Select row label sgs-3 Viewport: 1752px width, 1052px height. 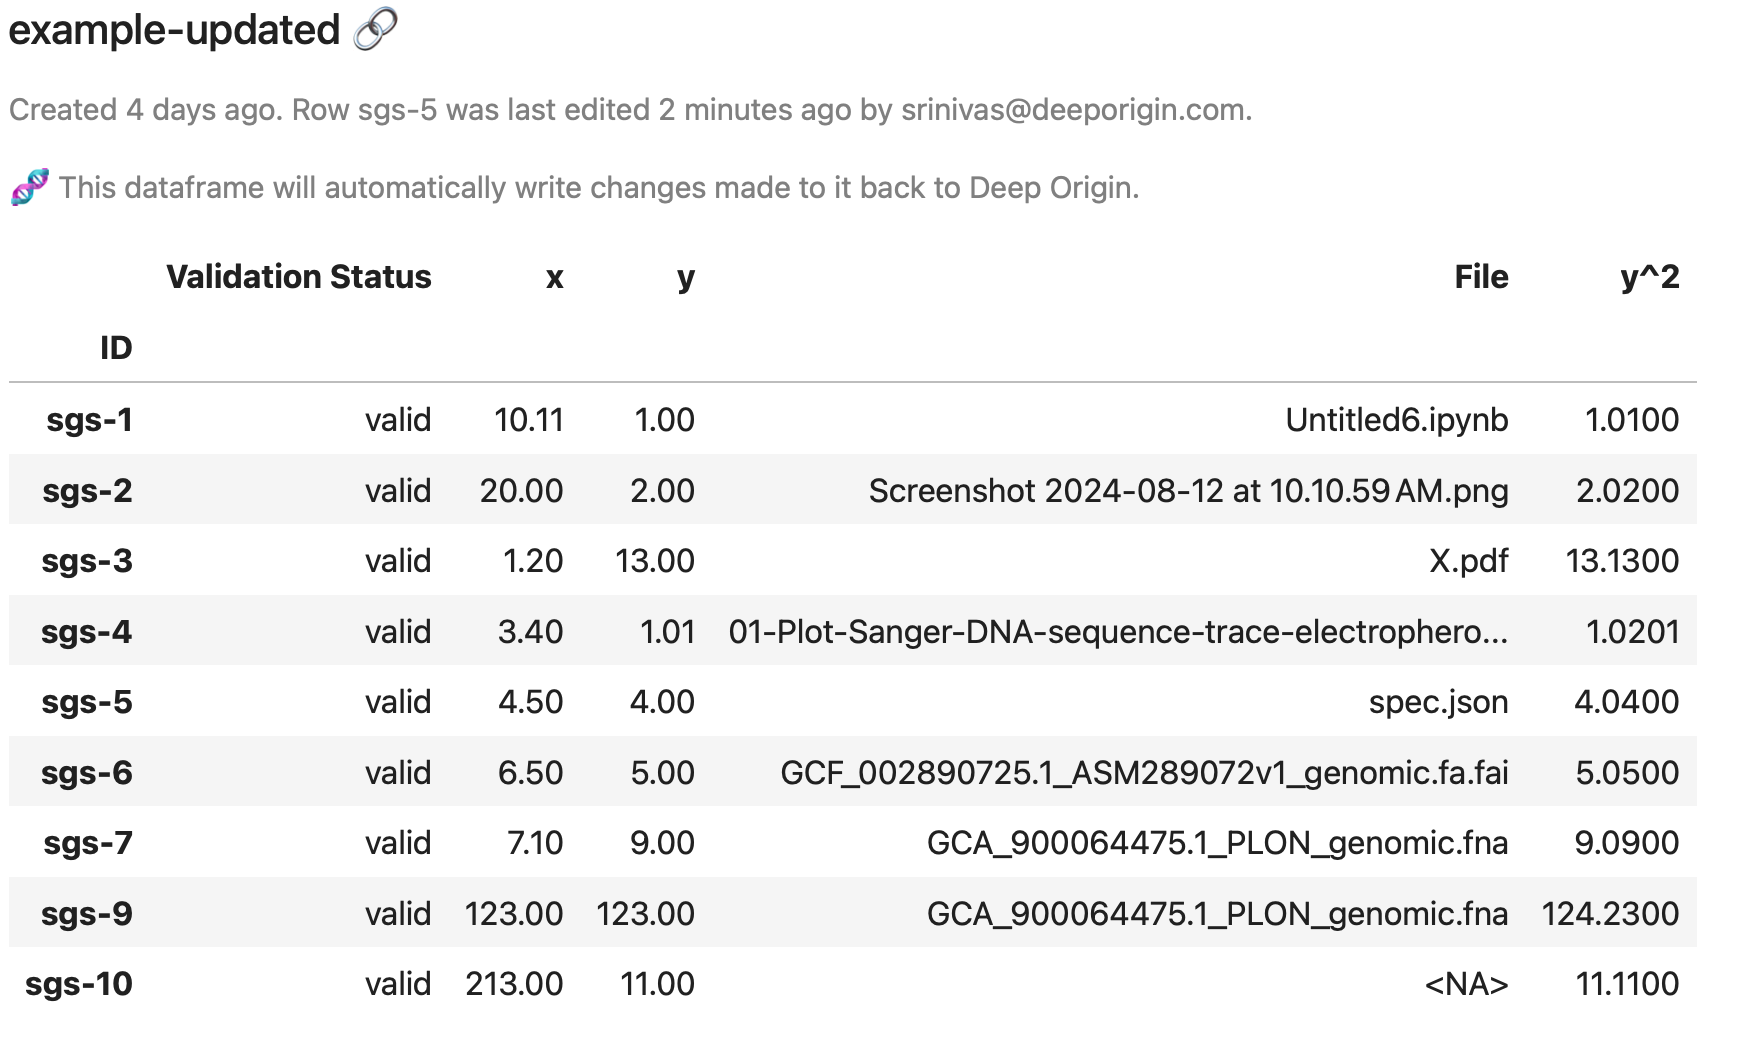[x=87, y=561]
